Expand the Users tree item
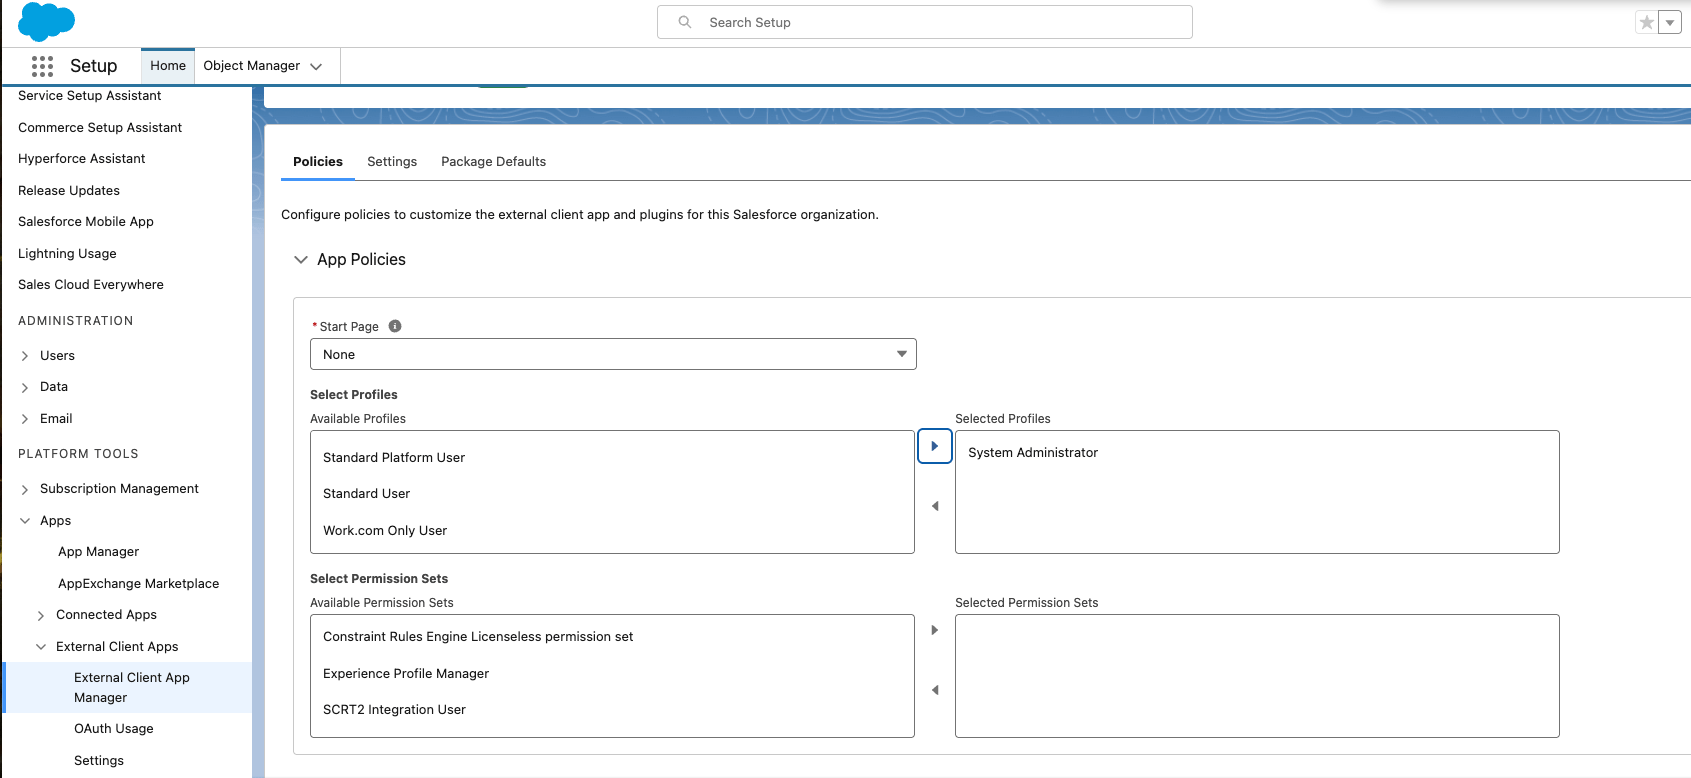The height and width of the screenshot is (778, 1691). [x=25, y=356]
